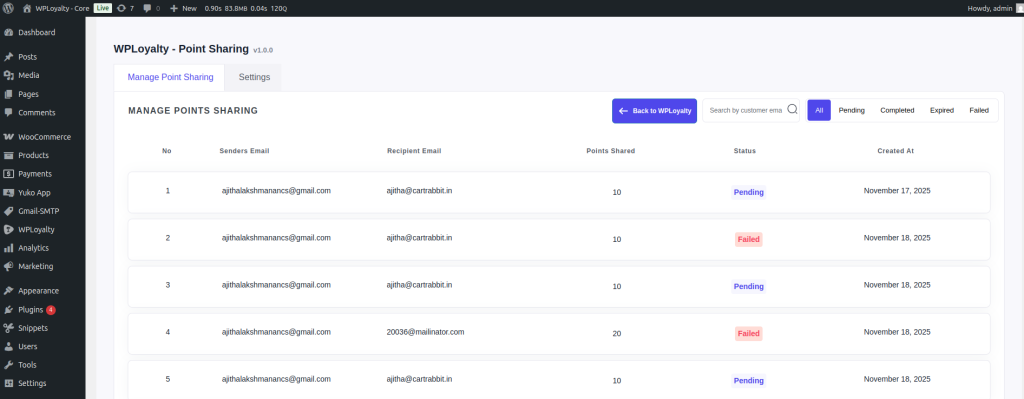
Task: Open the New content menu label
Action: [x=189, y=8]
